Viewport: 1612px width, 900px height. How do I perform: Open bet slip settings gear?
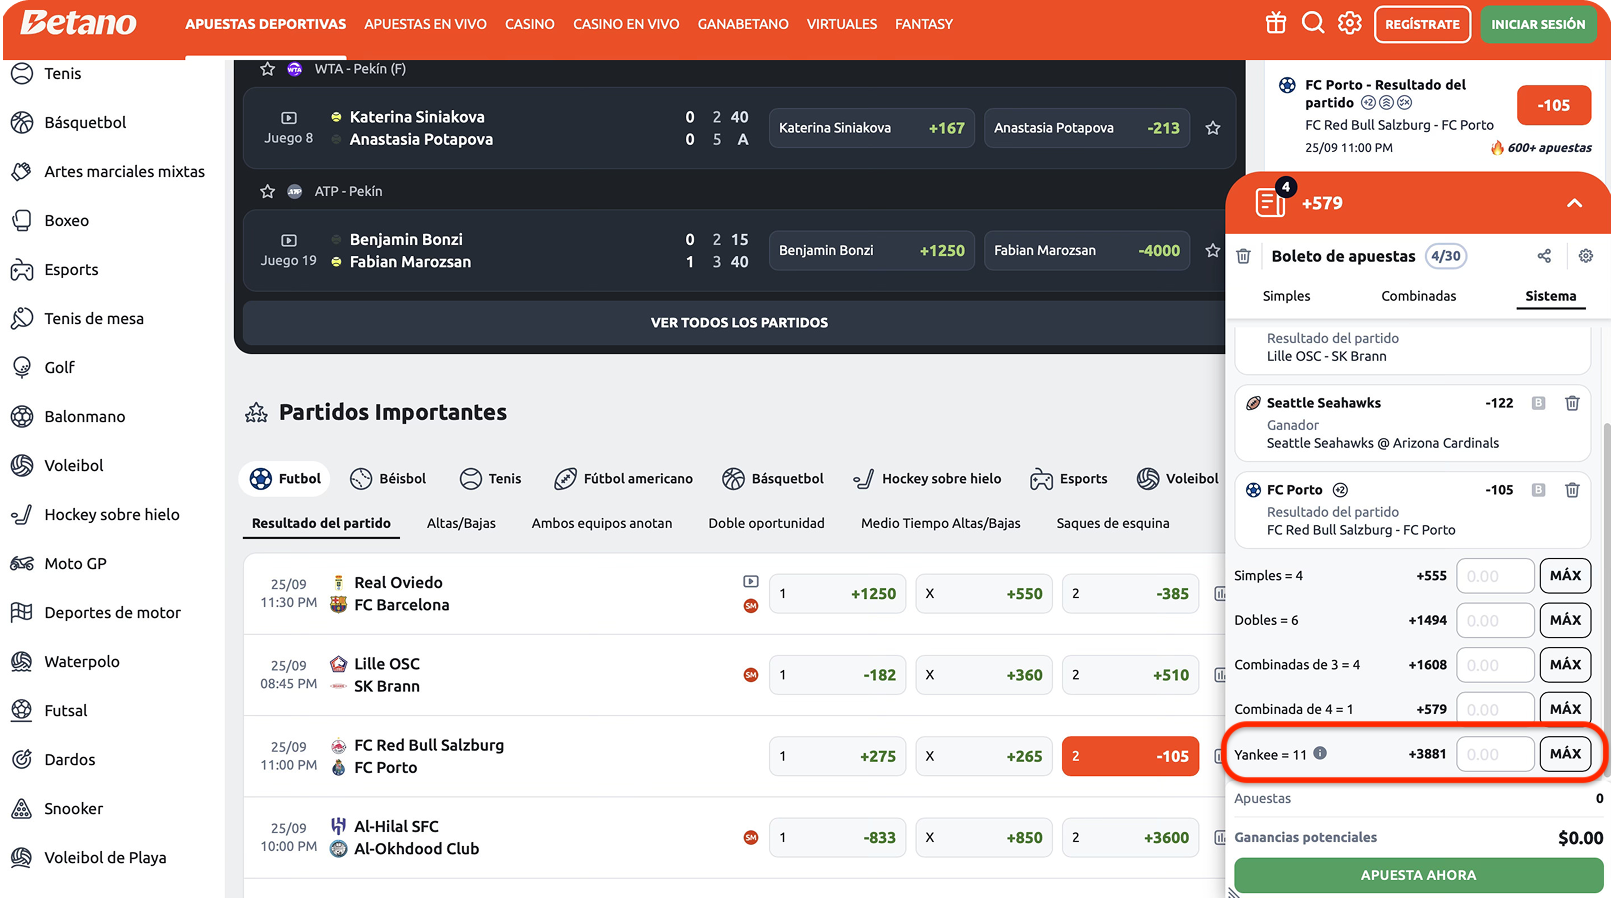(x=1586, y=256)
